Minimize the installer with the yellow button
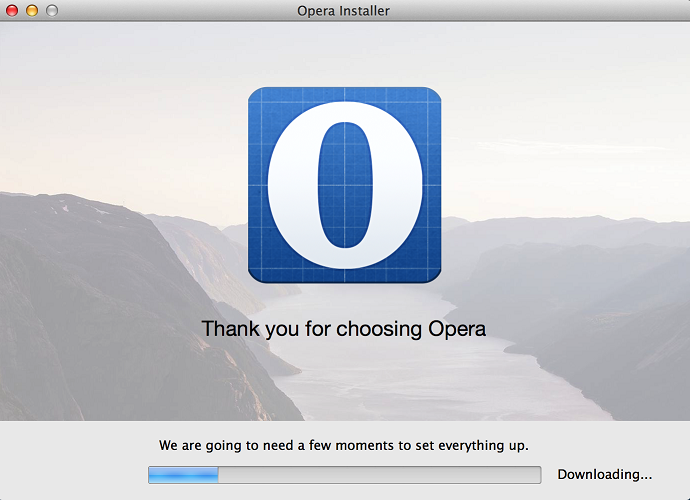 32,11
